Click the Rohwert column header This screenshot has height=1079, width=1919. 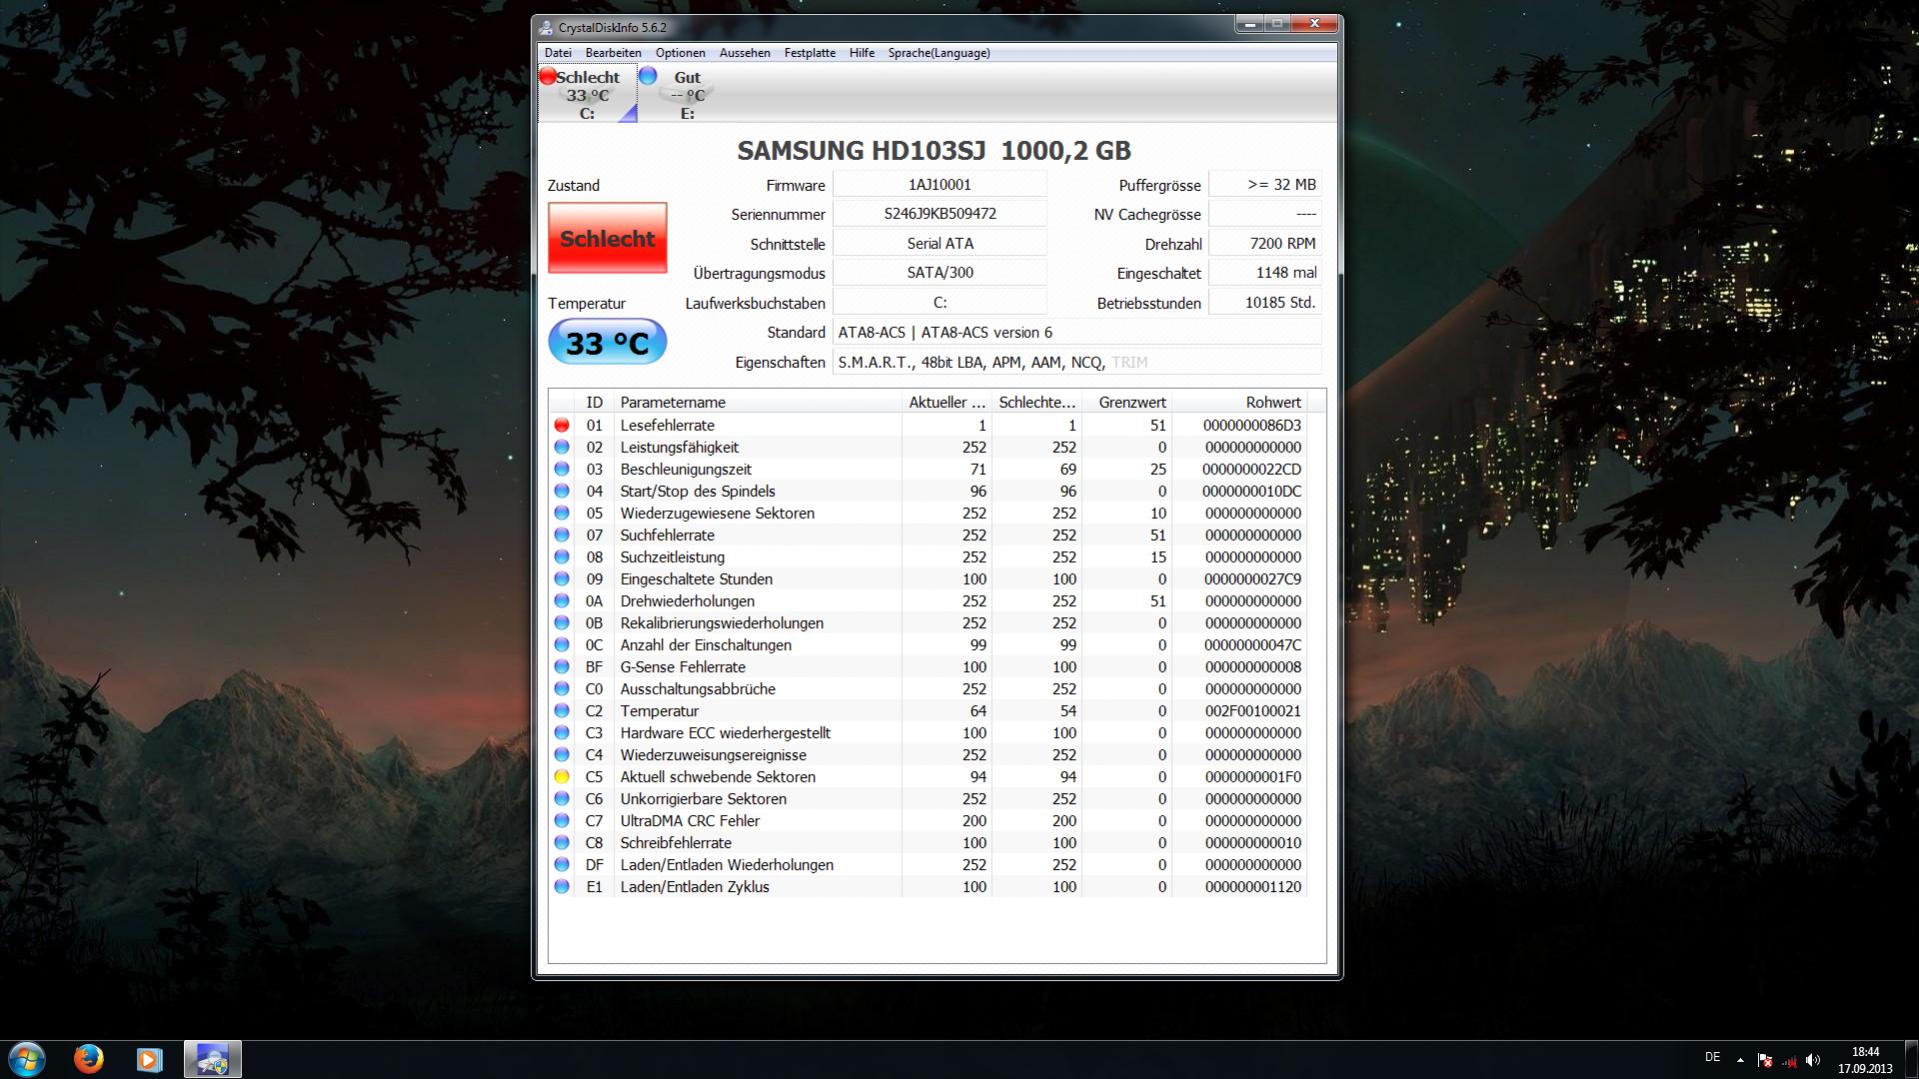coord(1239,402)
